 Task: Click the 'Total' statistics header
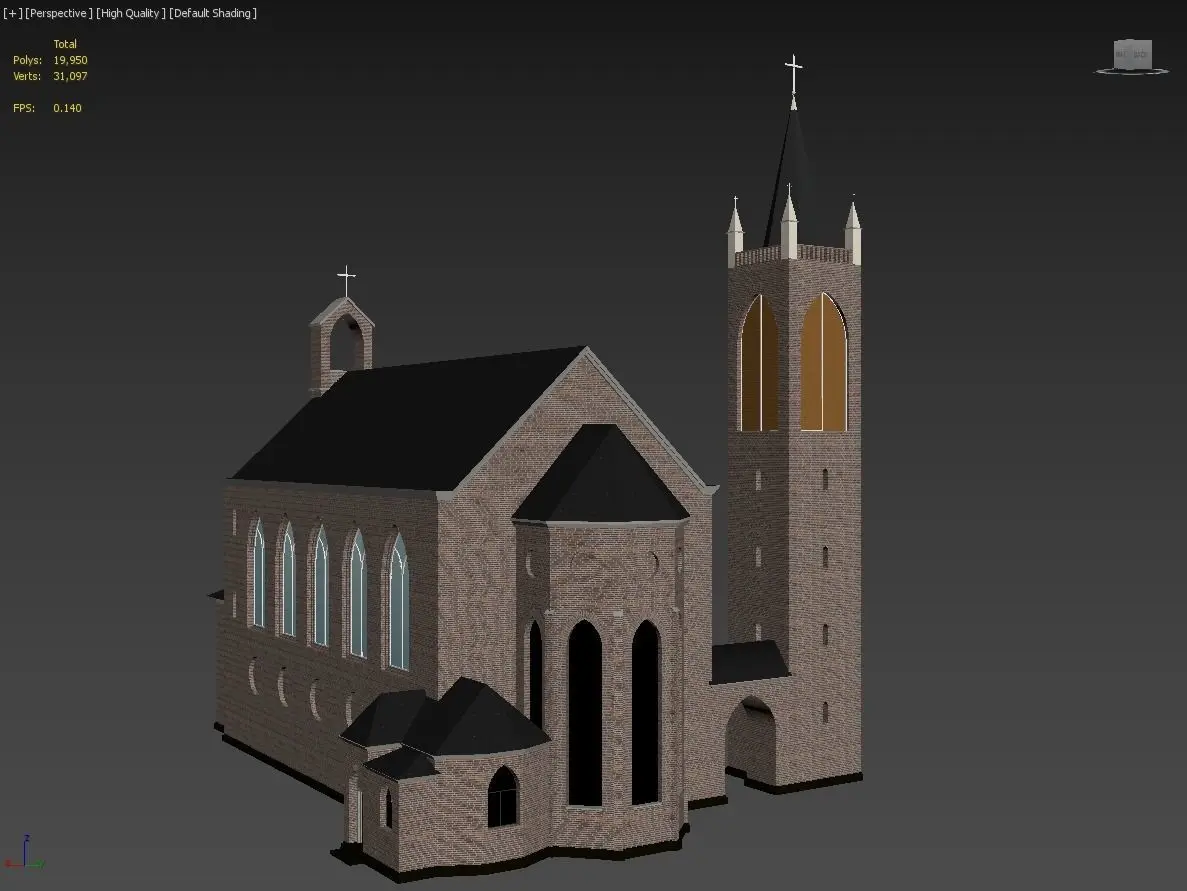click(x=65, y=44)
